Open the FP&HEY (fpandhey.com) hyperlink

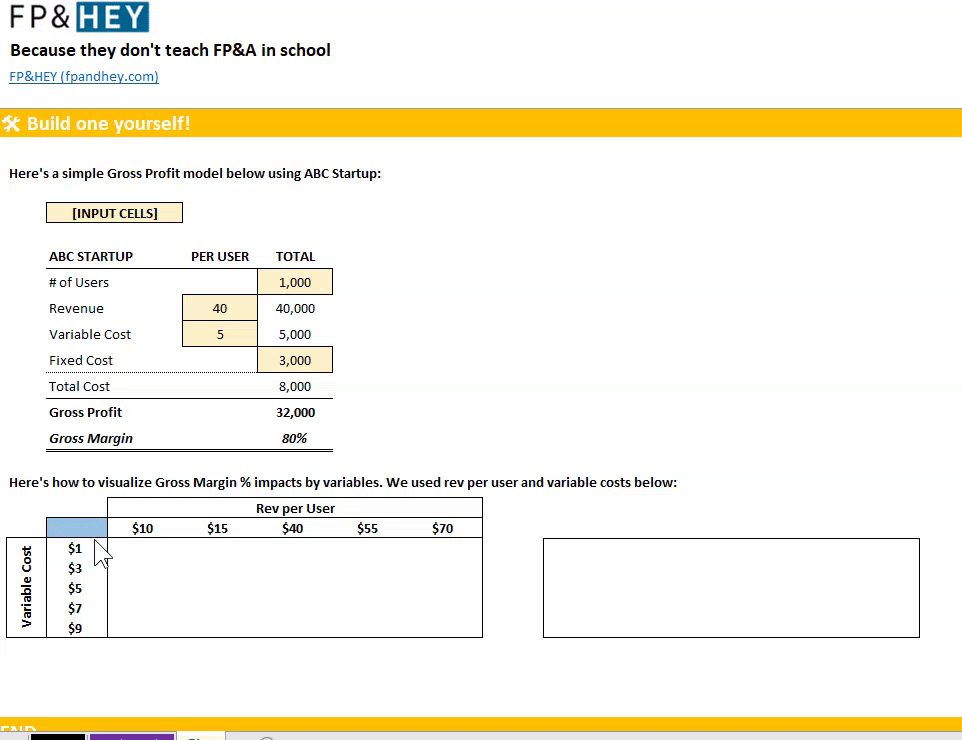(83, 76)
